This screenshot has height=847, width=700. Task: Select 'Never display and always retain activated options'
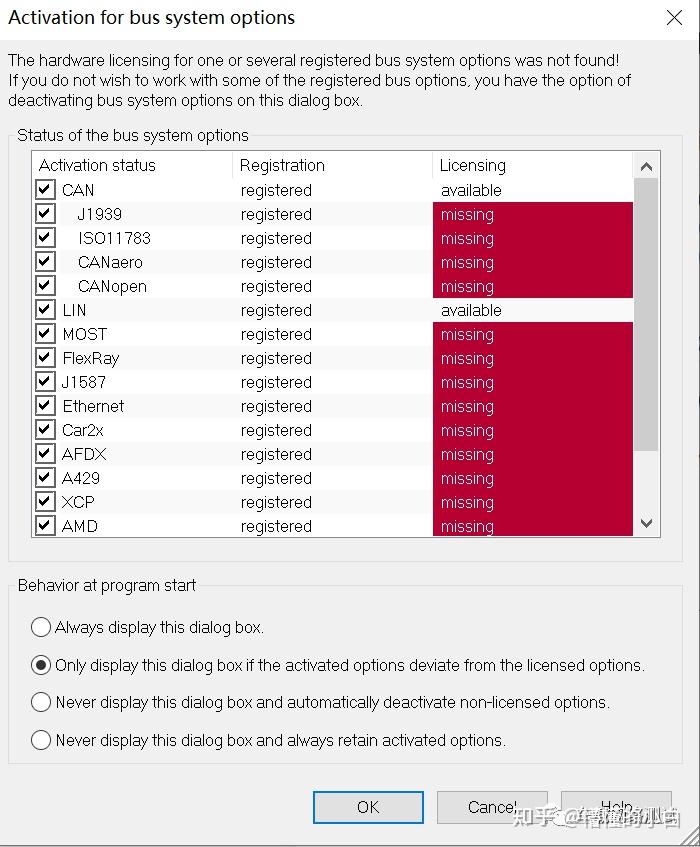pyautogui.click(x=41, y=740)
